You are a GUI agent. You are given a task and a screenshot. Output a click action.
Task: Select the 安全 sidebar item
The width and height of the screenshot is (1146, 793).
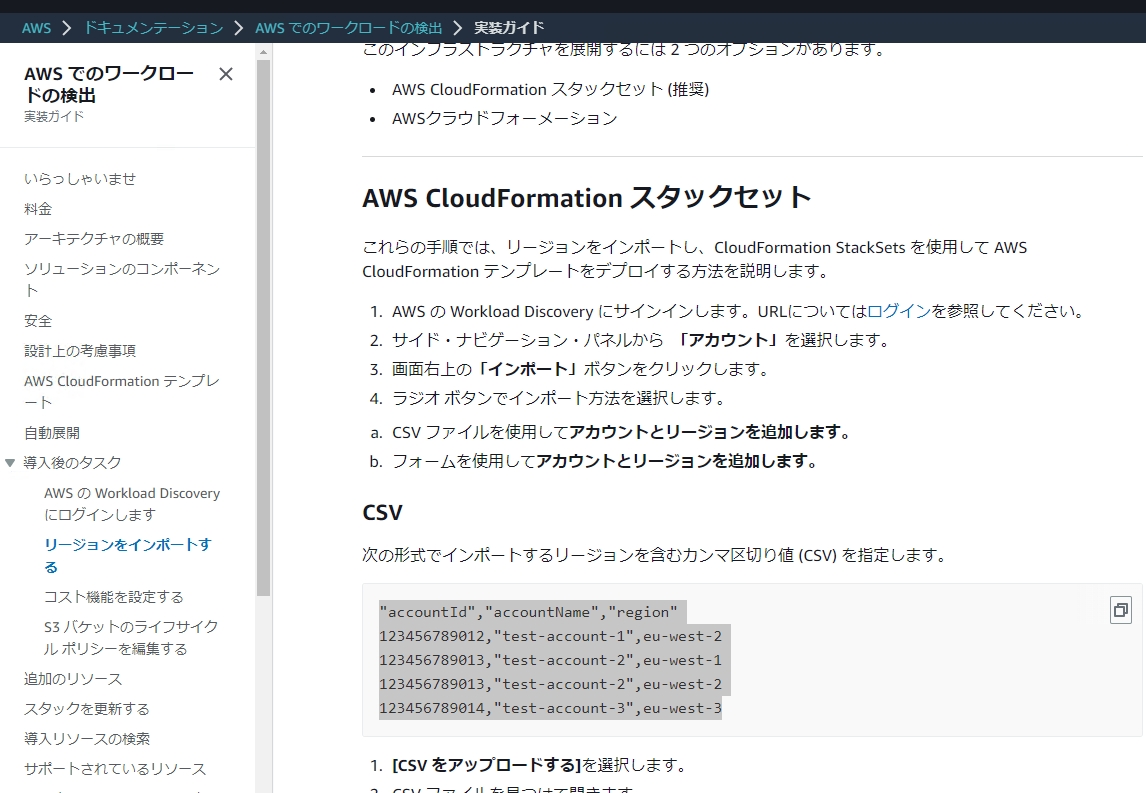pyautogui.click(x=39, y=320)
